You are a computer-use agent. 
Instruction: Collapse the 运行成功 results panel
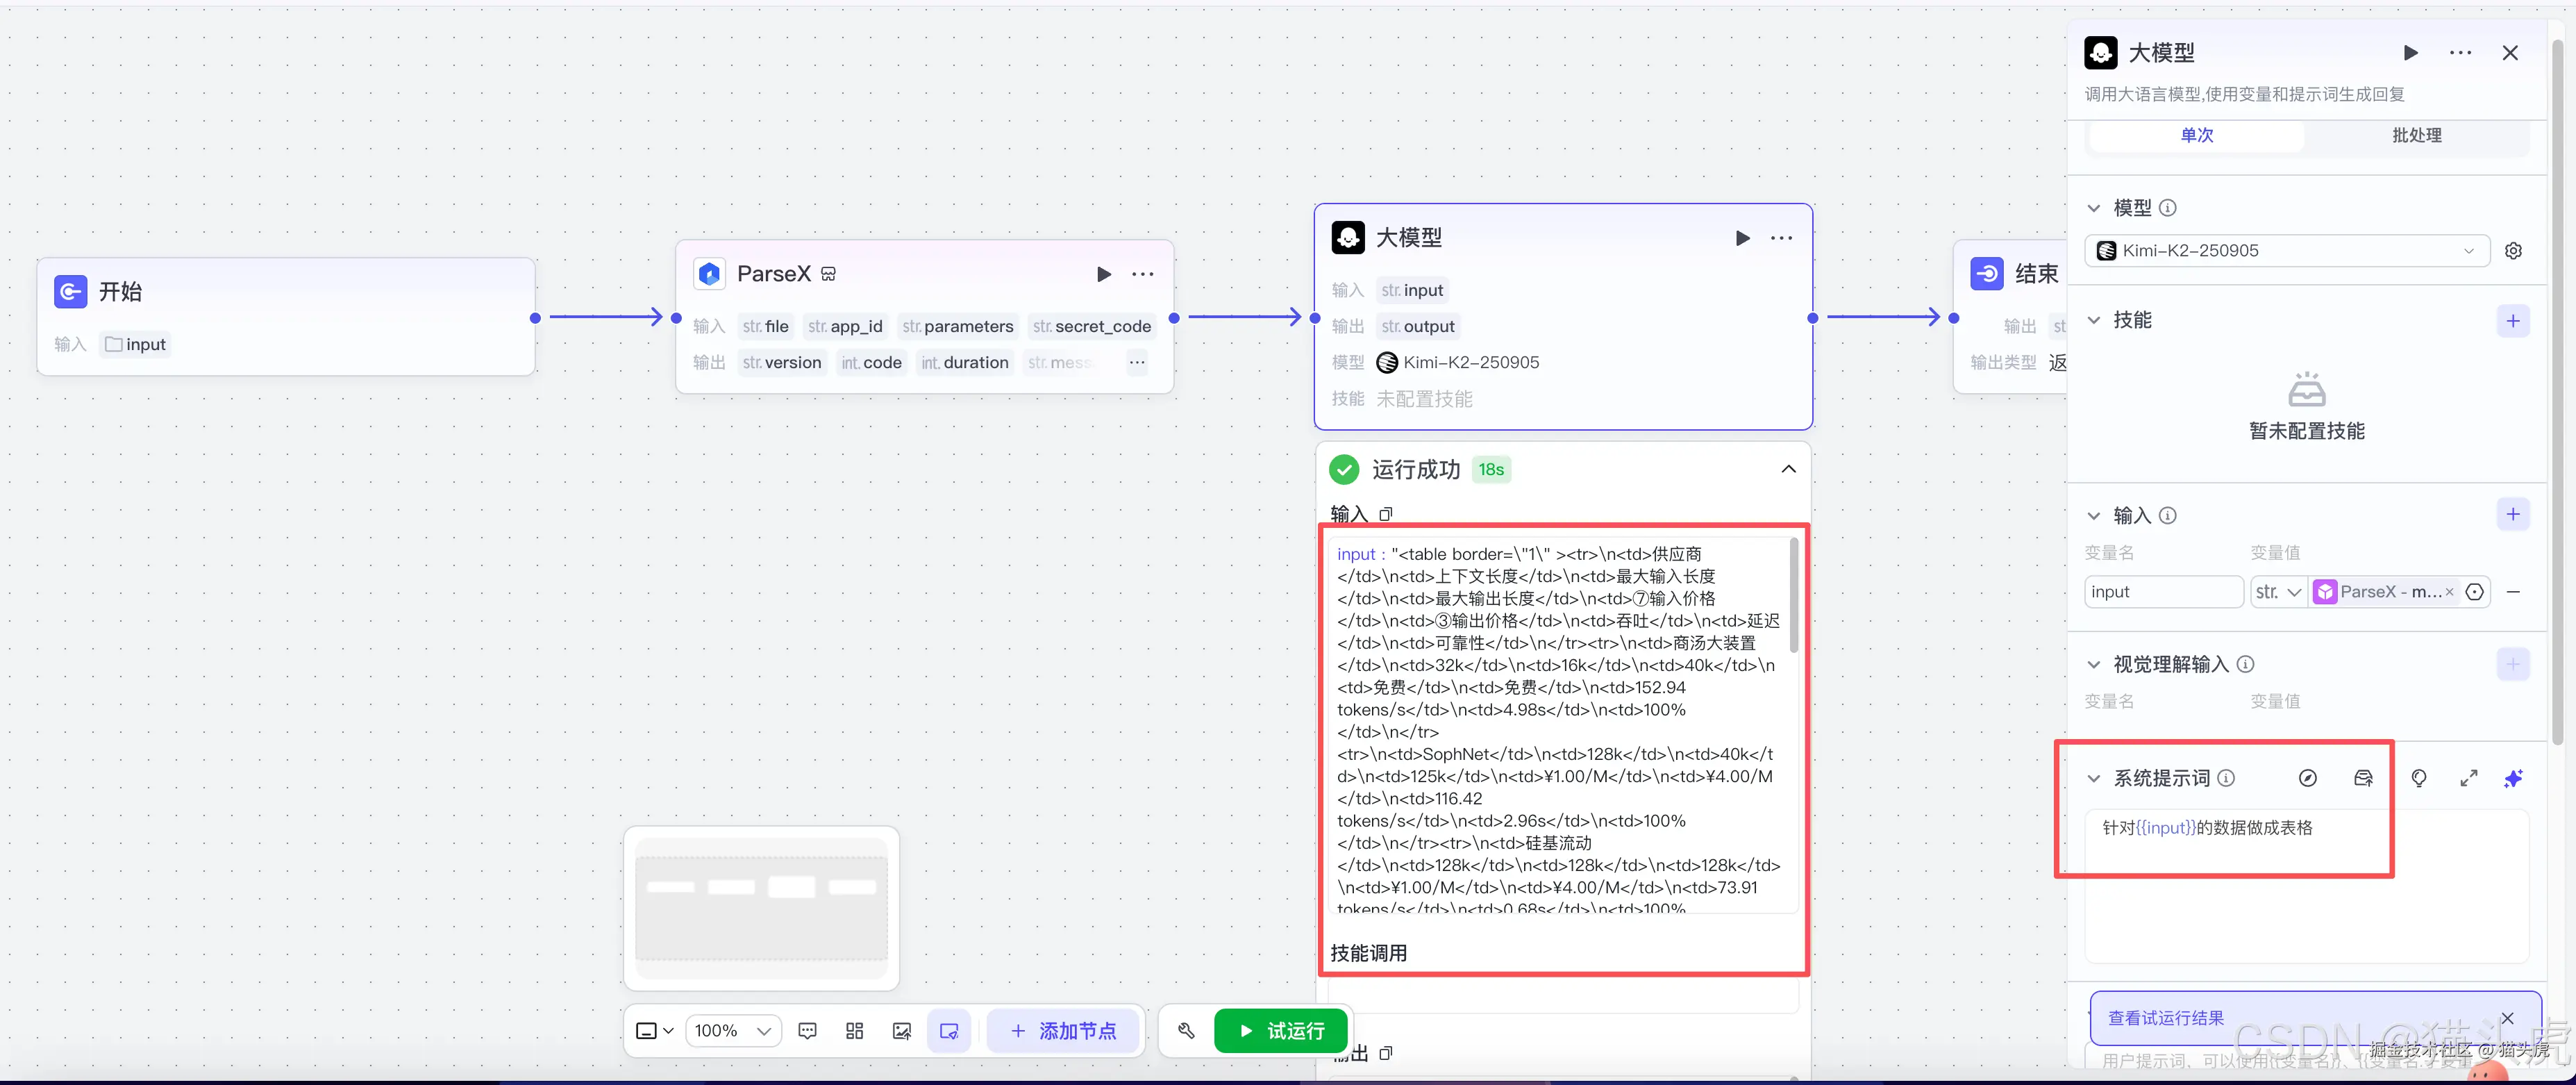pos(1789,469)
